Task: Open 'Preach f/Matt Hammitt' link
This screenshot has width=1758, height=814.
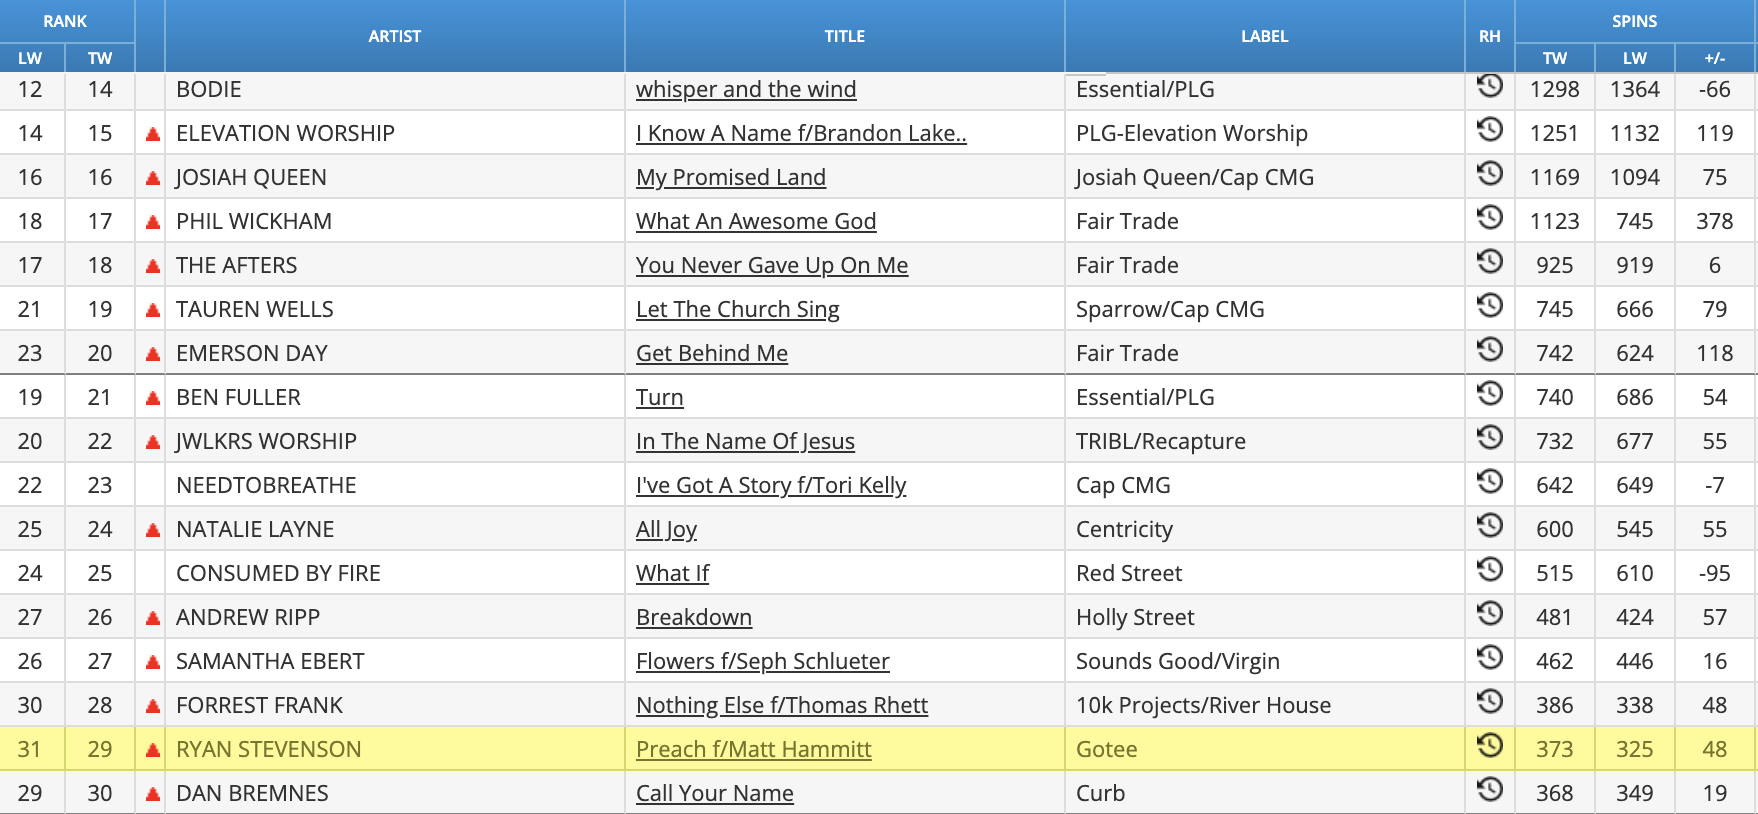Action: click(x=754, y=749)
